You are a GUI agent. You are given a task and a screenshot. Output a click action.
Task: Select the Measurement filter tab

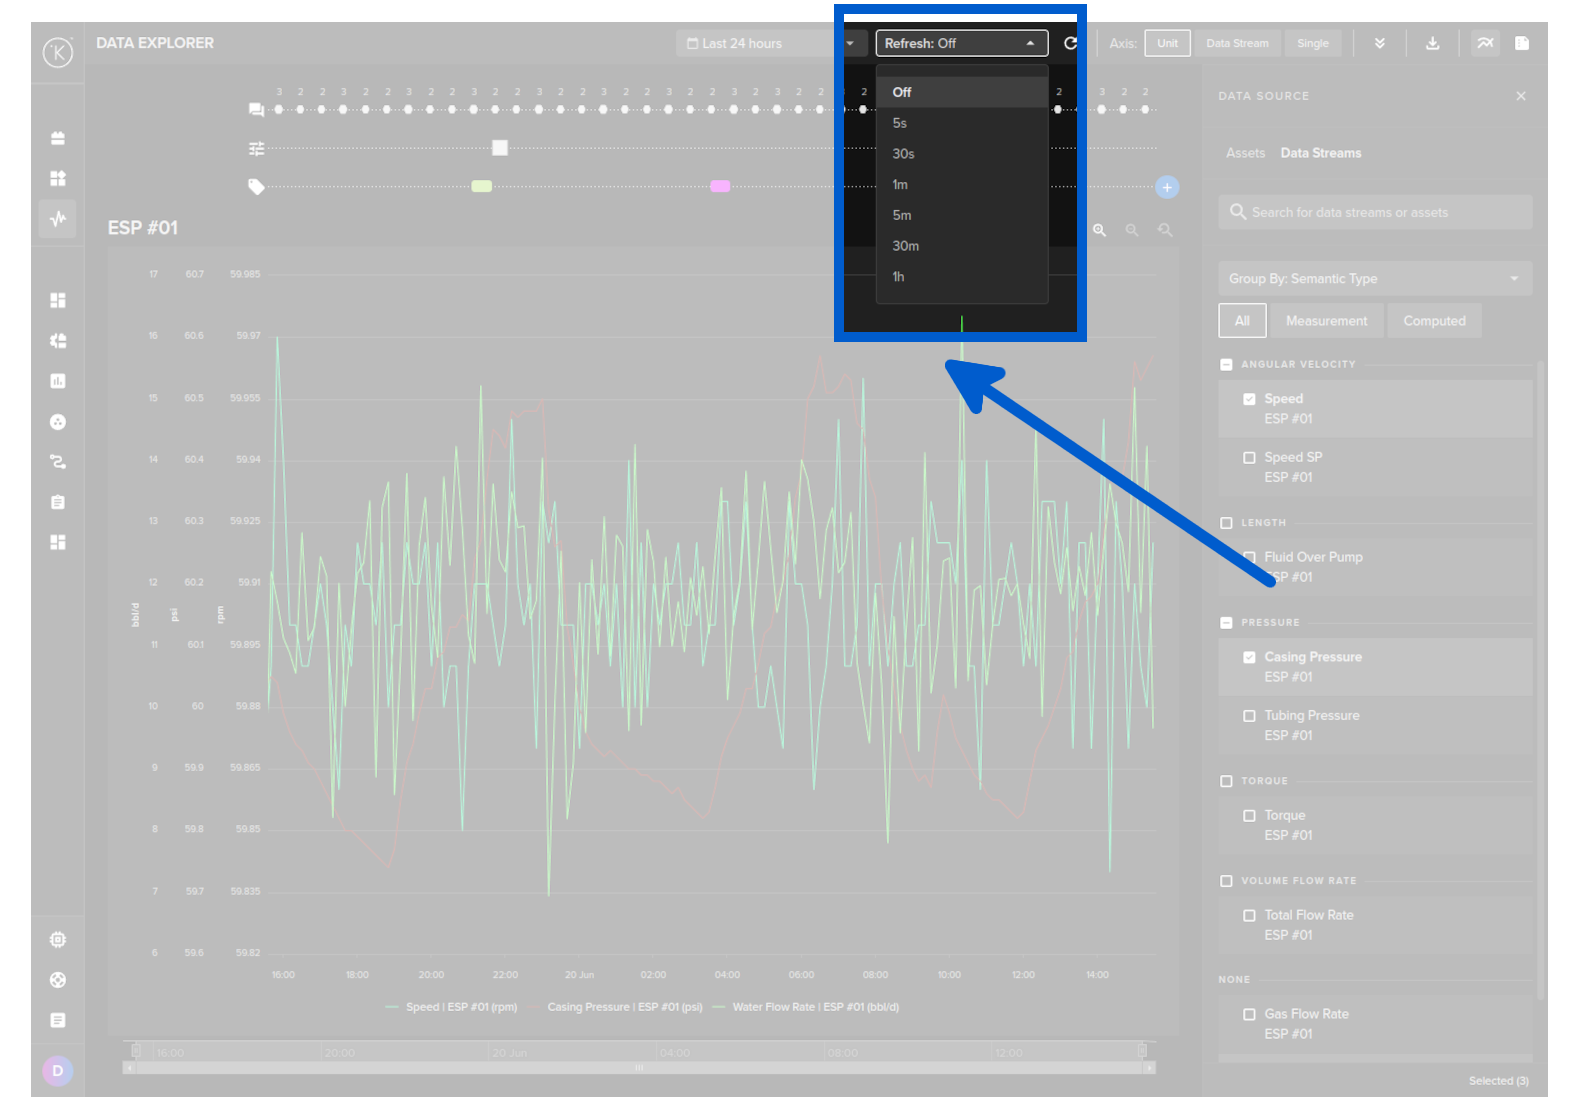coord(1326,321)
